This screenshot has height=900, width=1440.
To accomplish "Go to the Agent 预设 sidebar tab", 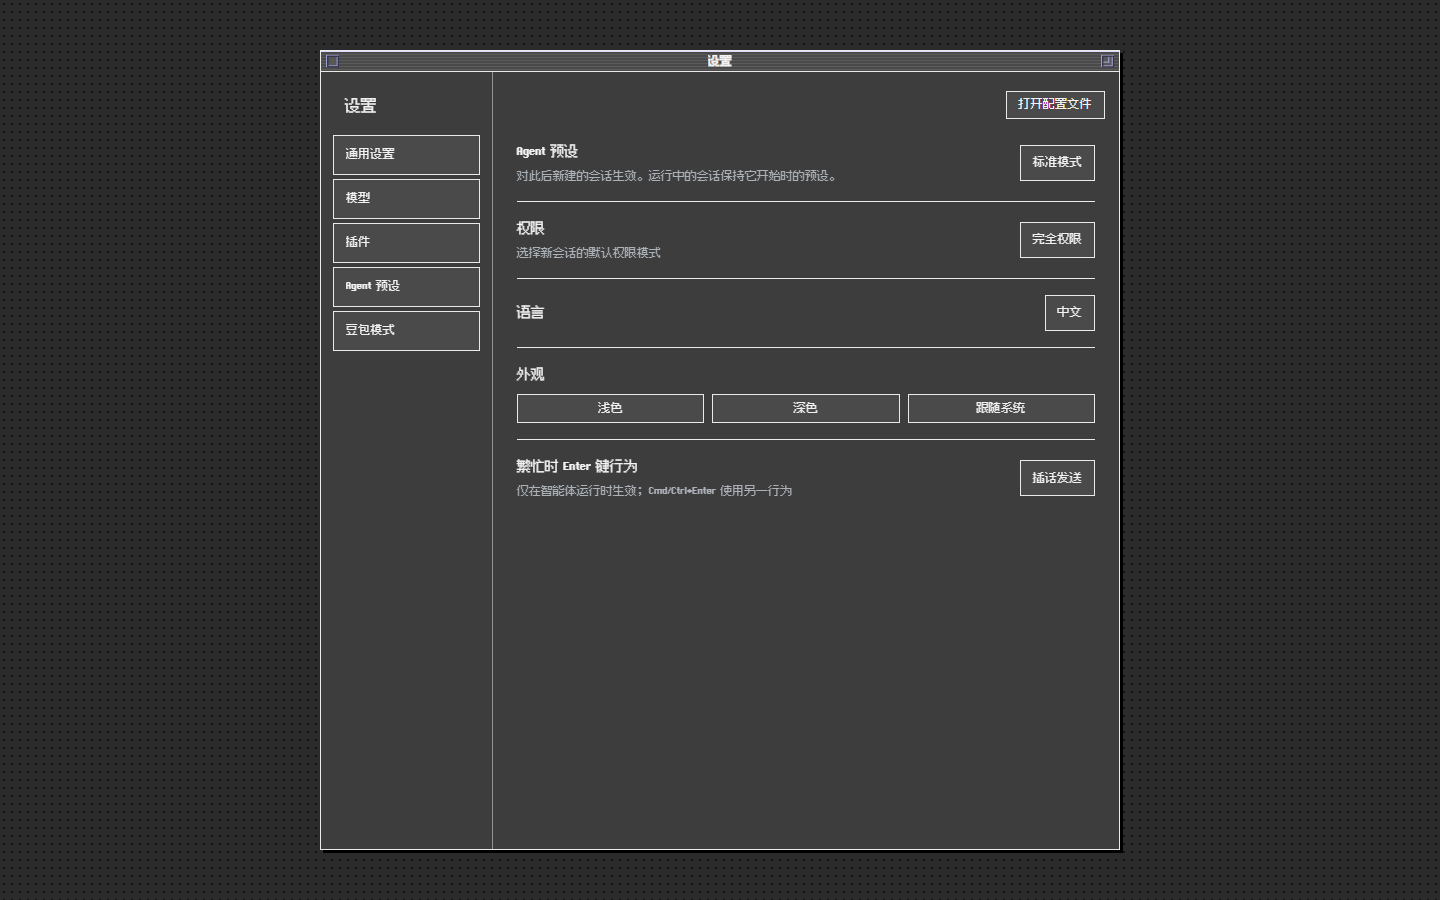I will (406, 287).
